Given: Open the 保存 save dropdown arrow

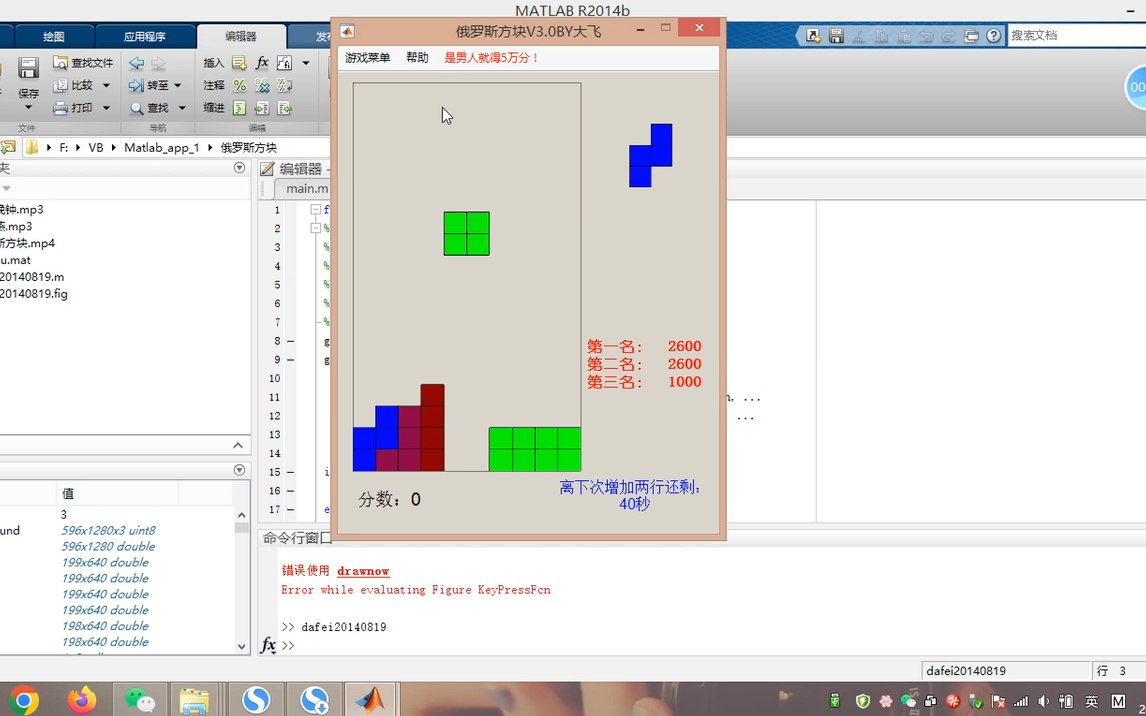Looking at the screenshot, I should (27, 107).
